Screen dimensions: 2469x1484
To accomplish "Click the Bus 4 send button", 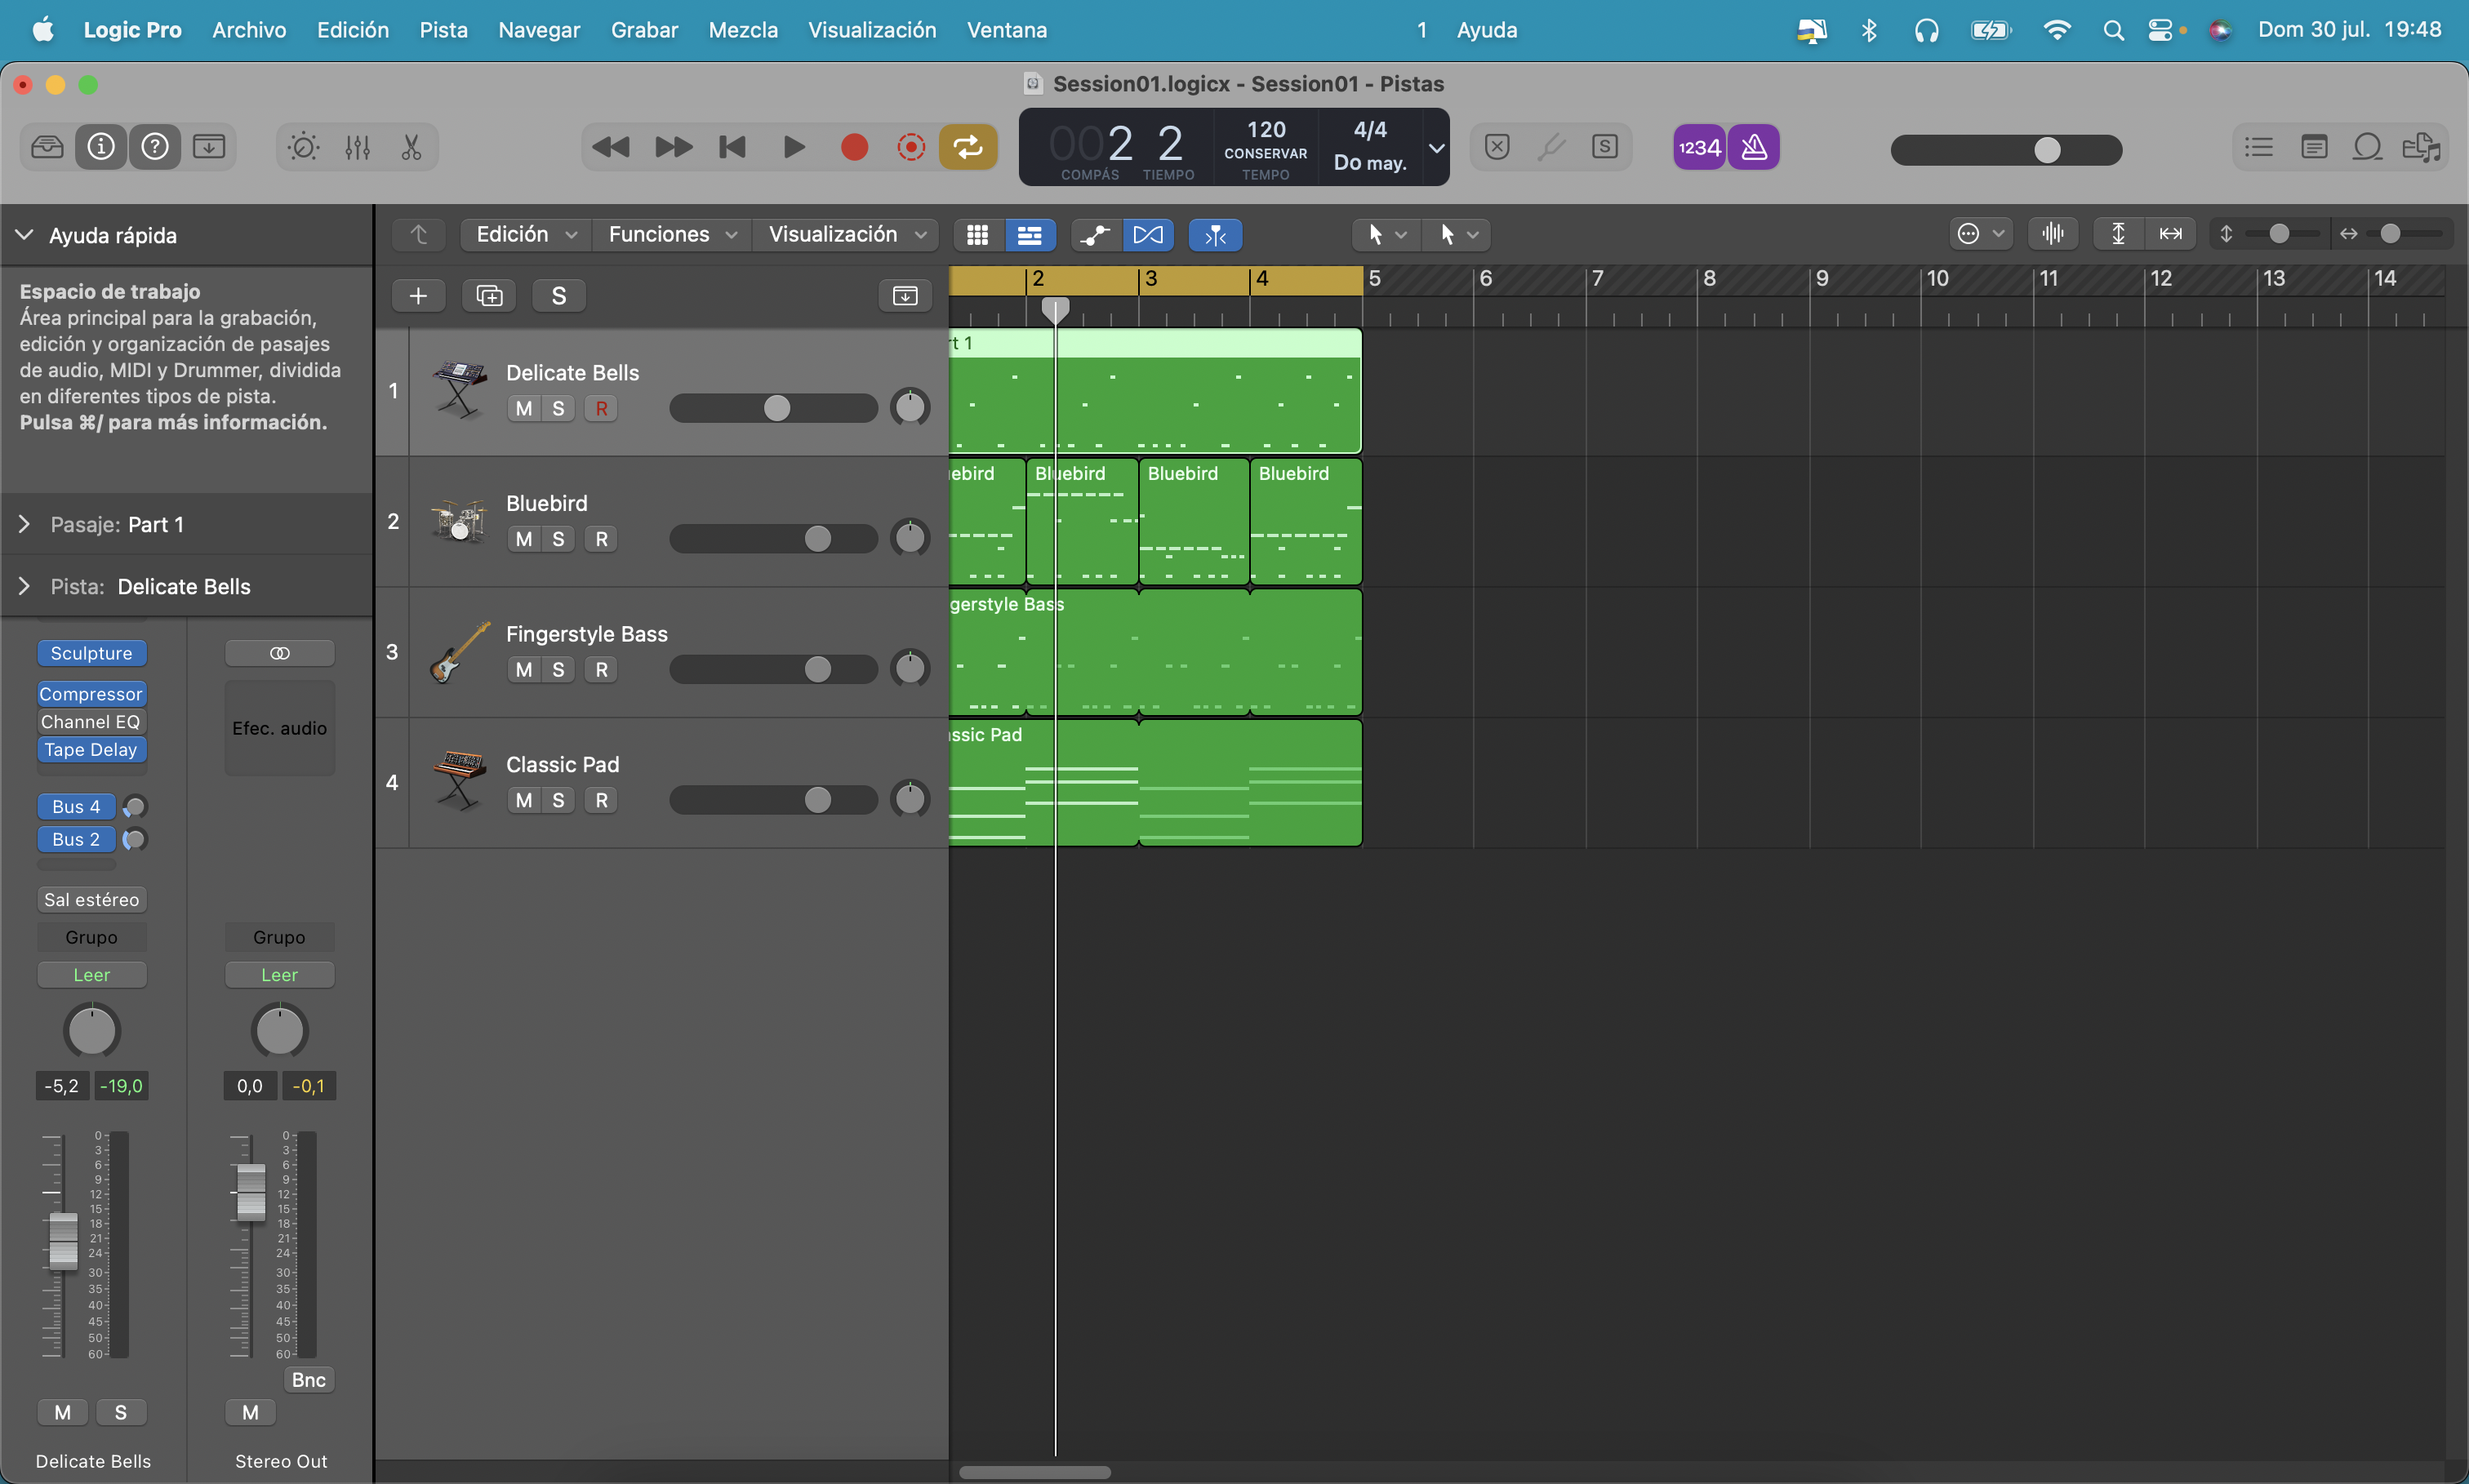I will pos(77,806).
